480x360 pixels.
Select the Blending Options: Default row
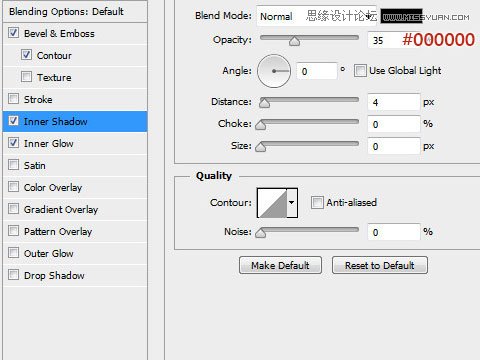tap(75, 12)
